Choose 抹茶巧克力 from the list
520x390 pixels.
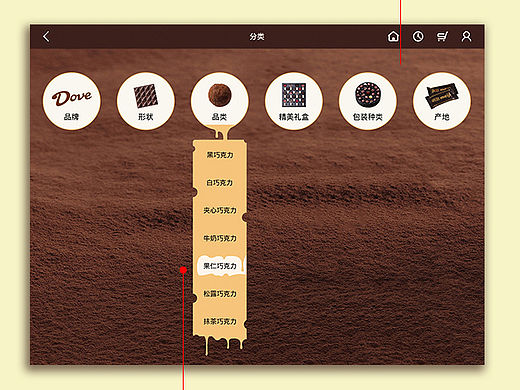220,321
